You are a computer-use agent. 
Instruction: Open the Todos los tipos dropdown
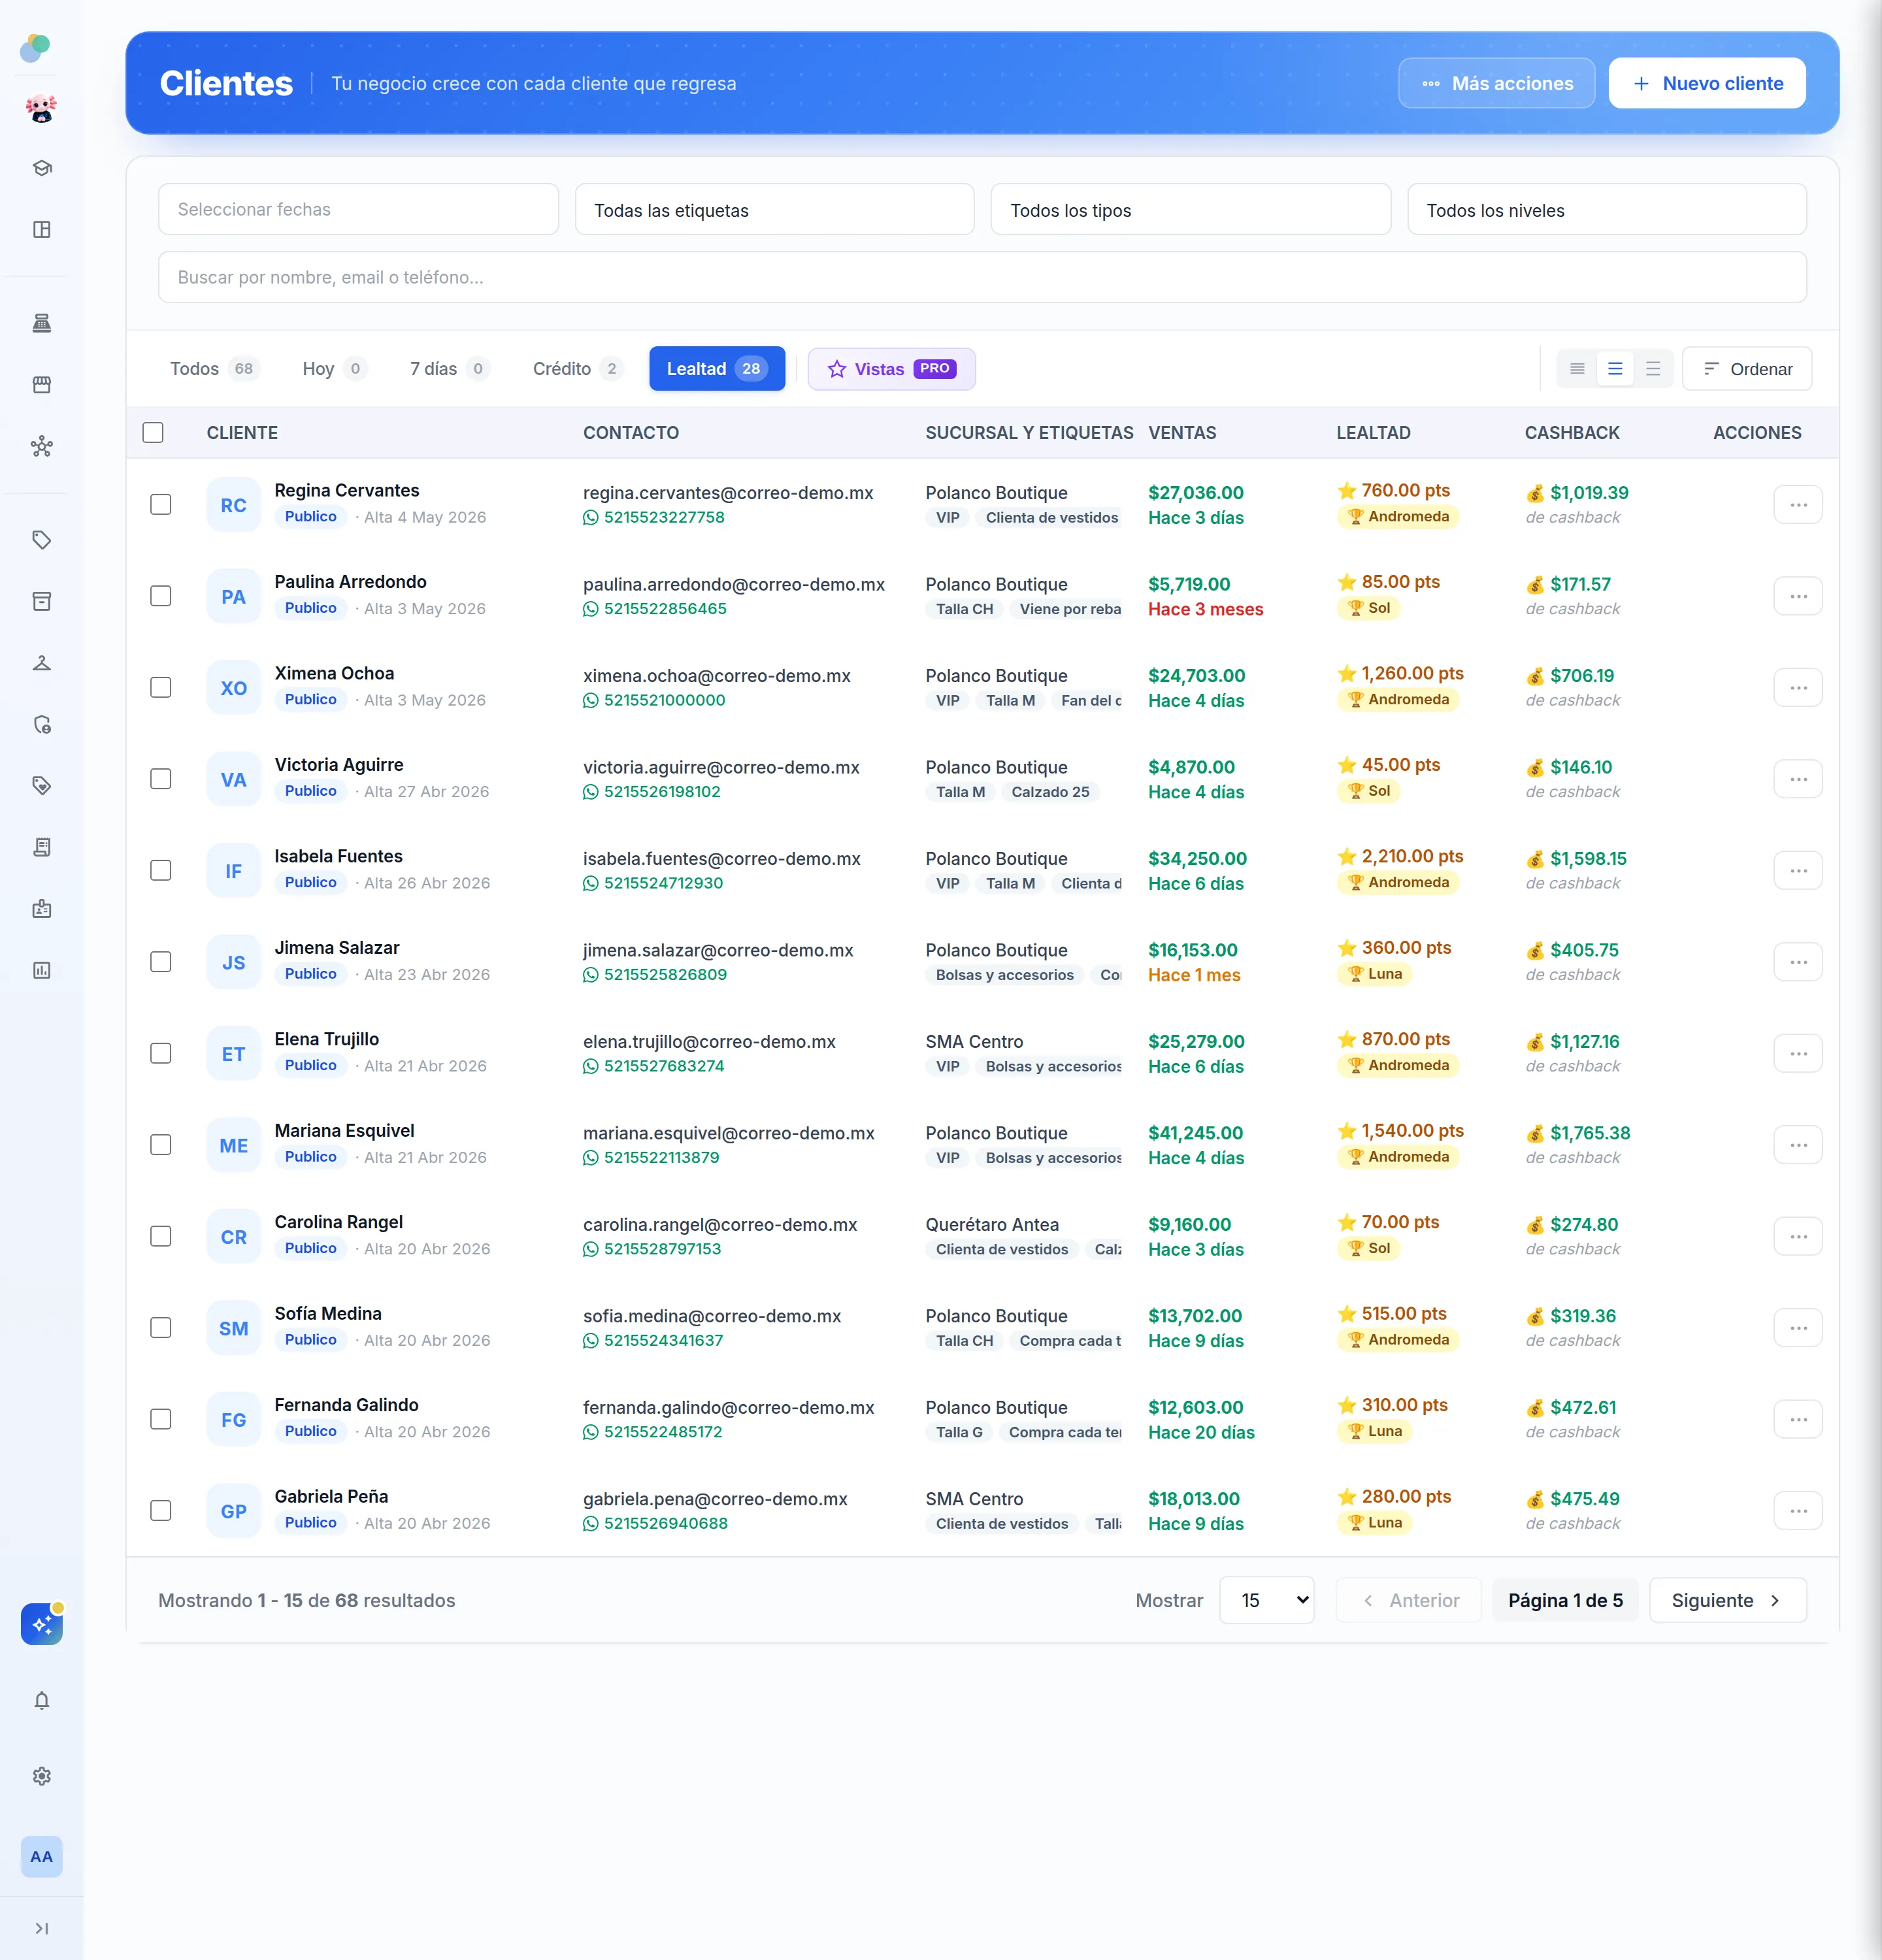tap(1190, 210)
